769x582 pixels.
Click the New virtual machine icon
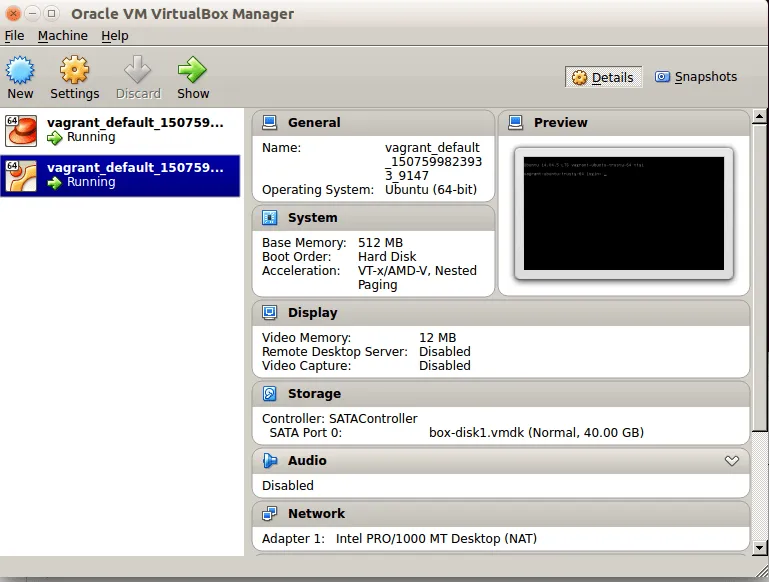point(20,70)
